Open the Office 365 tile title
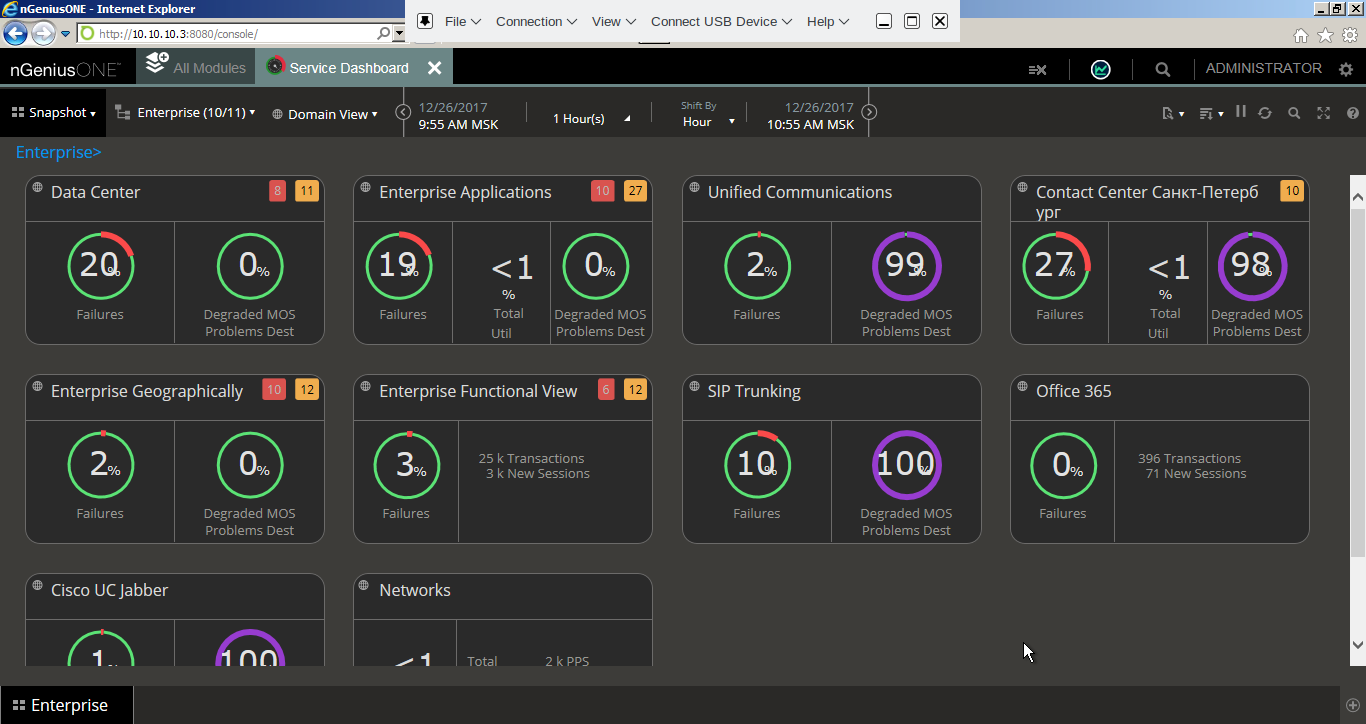 point(1073,391)
